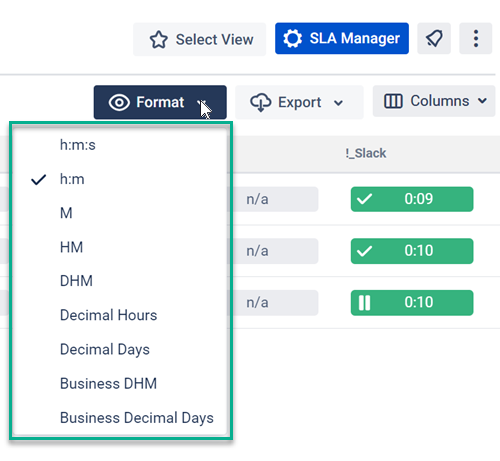The image size is (500, 461).
Task: Click the cloud download Export icon
Action: [x=261, y=102]
